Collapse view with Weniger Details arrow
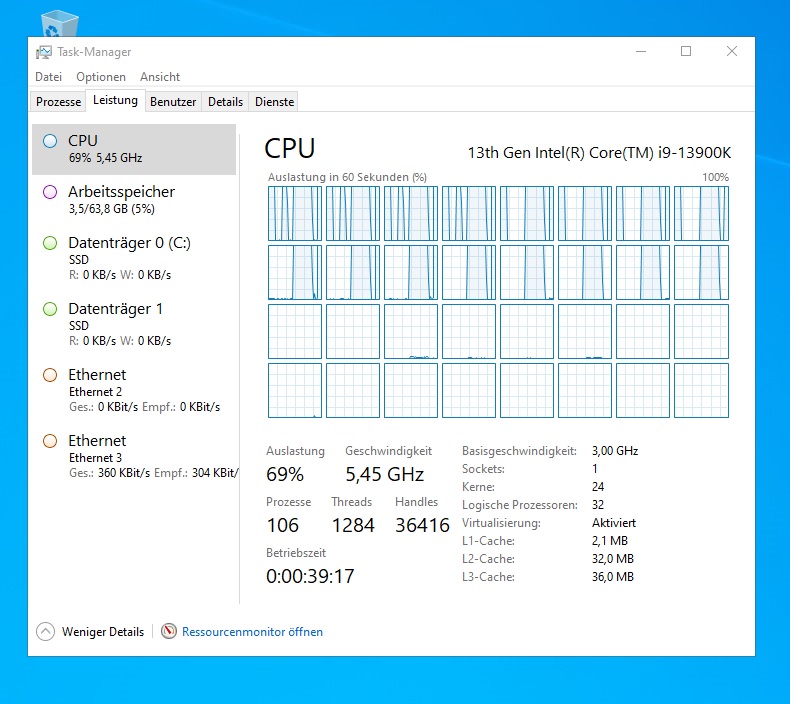The width and height of the screenshot is (790, 704). click(45, 631)
